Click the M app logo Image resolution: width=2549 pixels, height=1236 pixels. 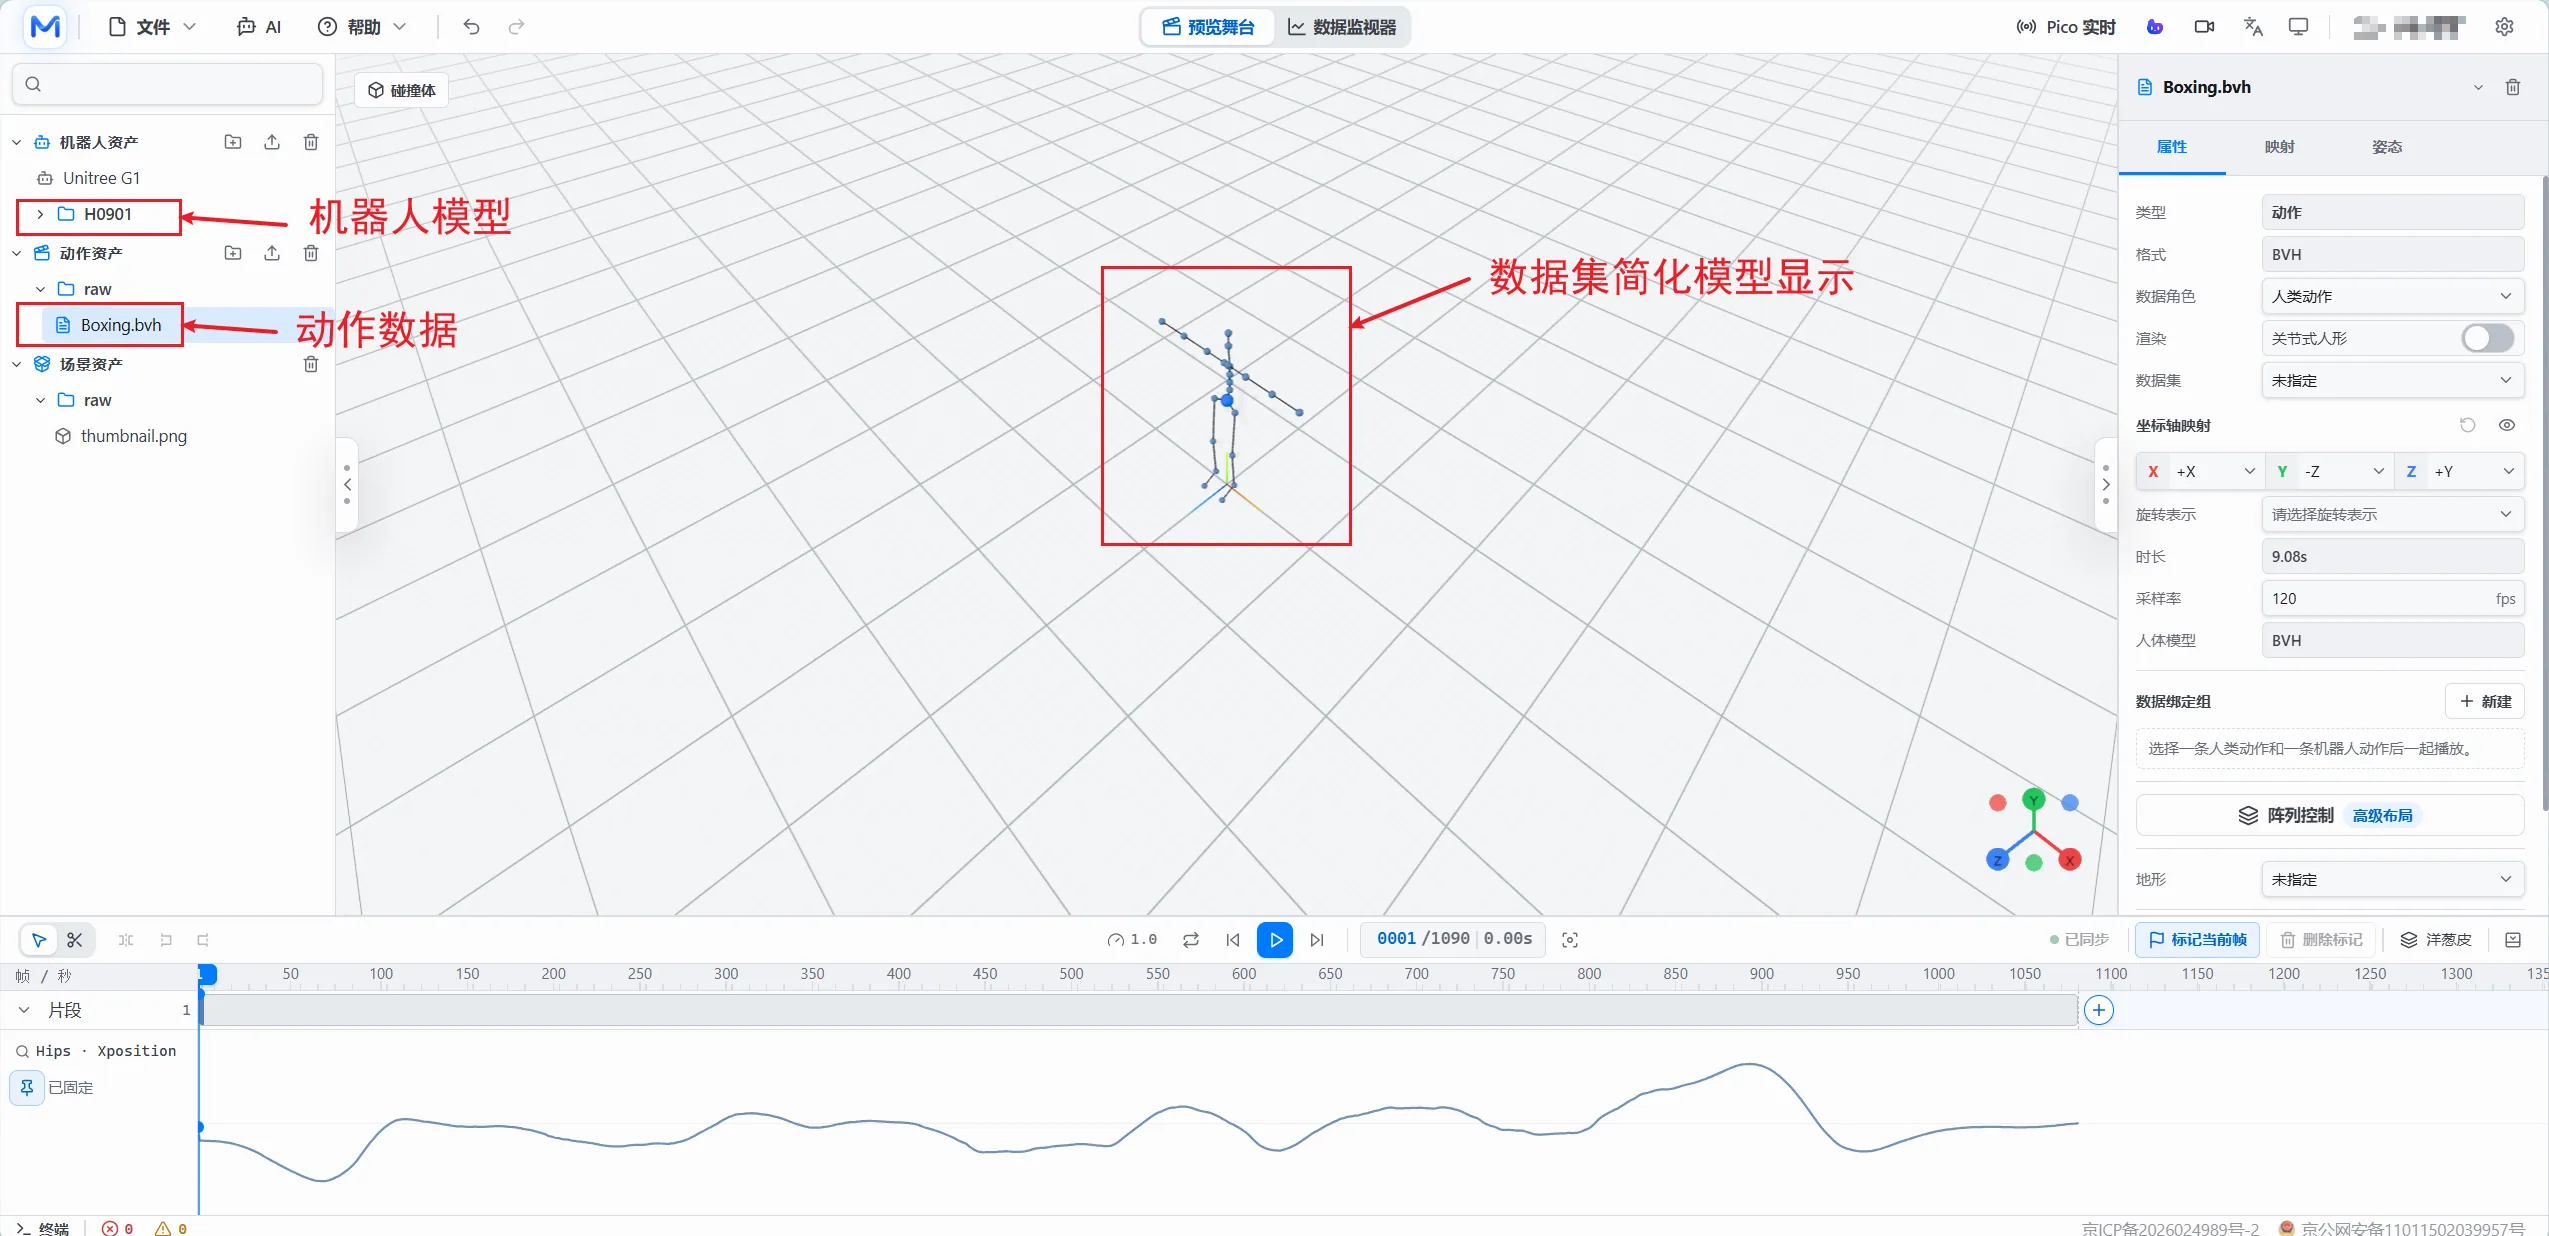tap(45, 27)
